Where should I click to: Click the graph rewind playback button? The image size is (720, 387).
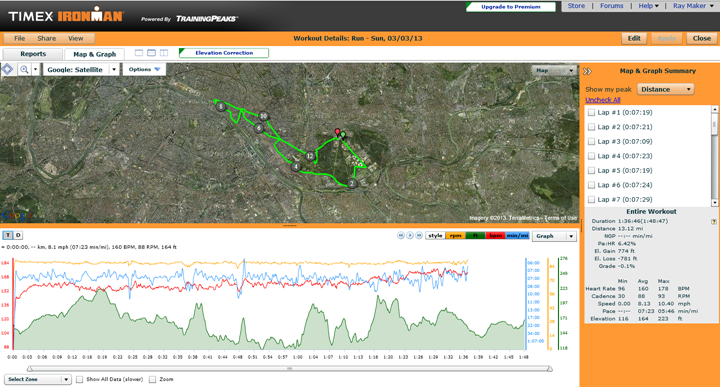(401, 236)
